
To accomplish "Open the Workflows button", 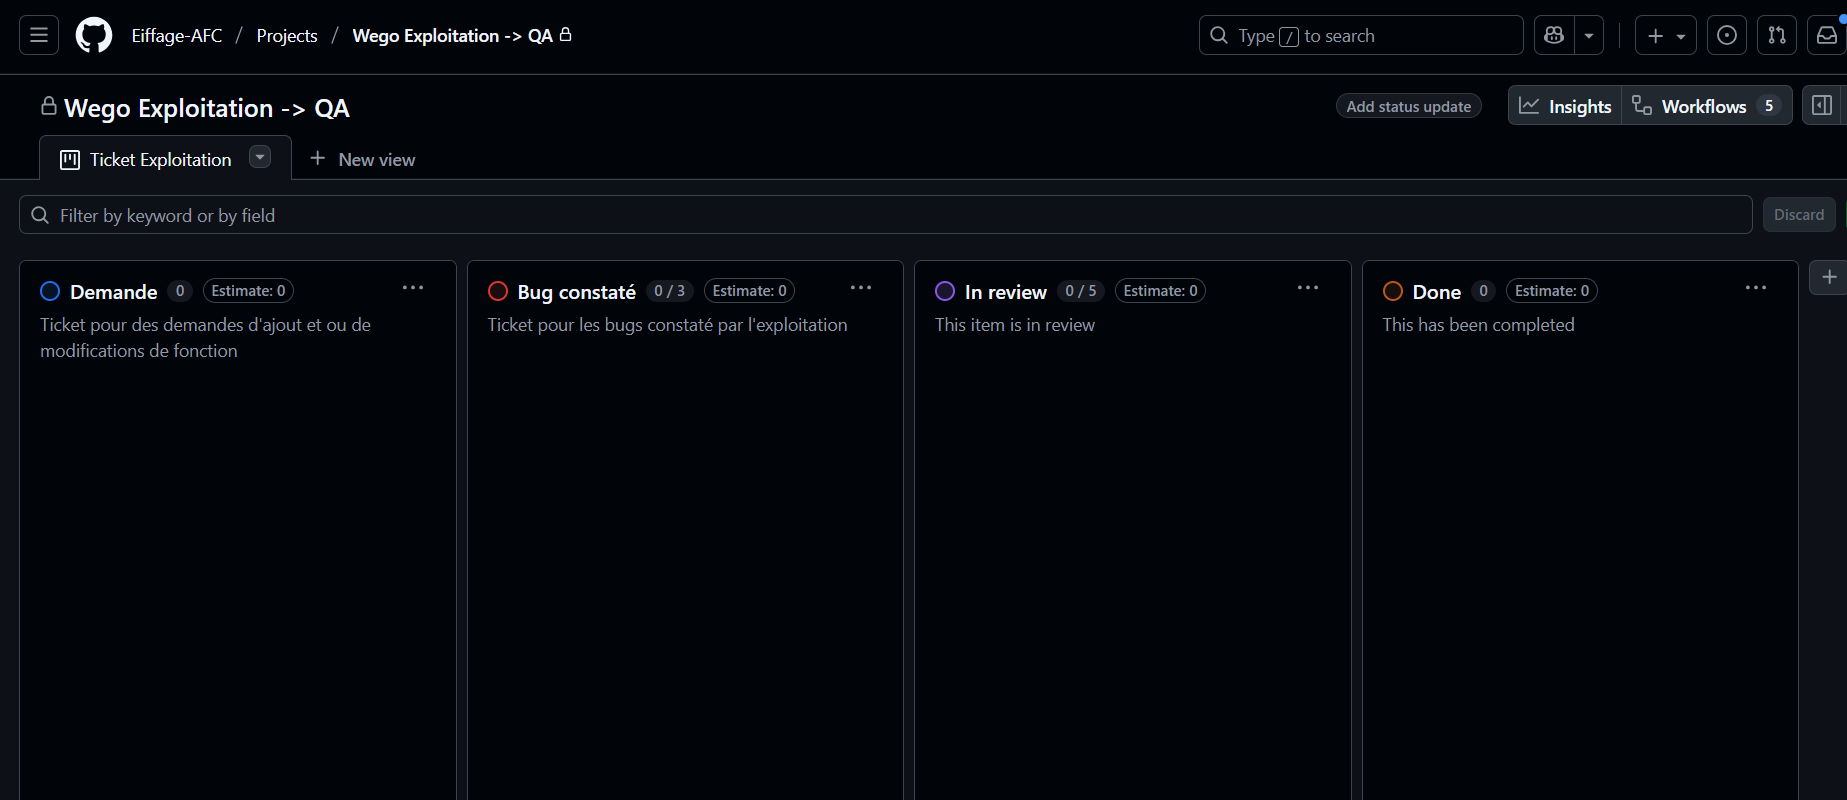I will click(1705, 106).
